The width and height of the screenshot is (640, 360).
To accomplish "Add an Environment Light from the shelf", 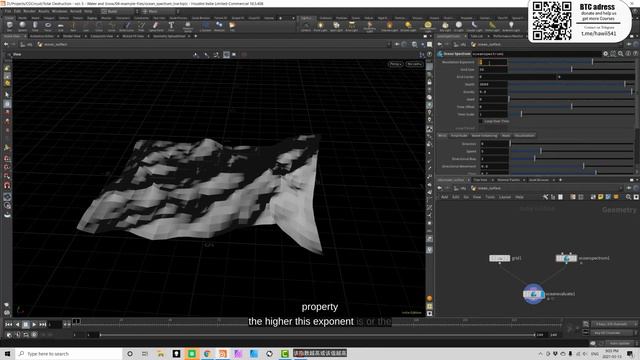I will tap(427, 26).
